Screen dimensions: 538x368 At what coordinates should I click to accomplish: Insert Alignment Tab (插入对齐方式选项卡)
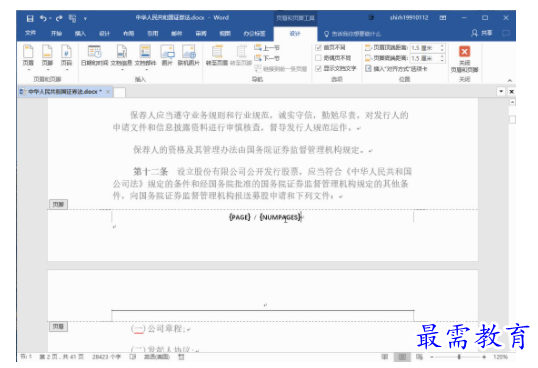click(396, 69)
